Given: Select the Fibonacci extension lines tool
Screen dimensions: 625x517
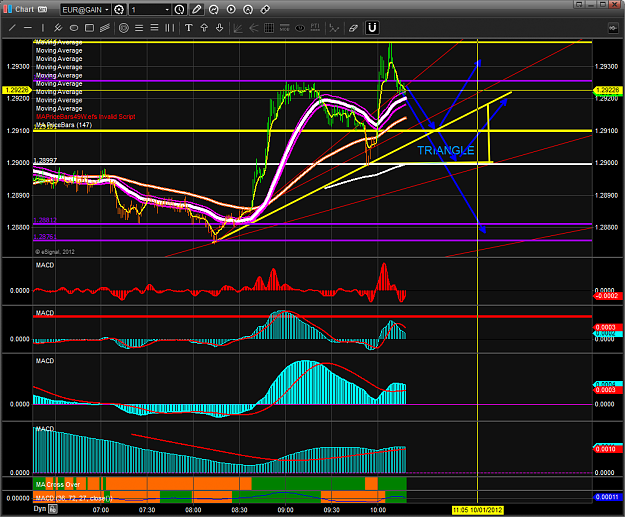Looking at the screenshot, I should point(154,28).
